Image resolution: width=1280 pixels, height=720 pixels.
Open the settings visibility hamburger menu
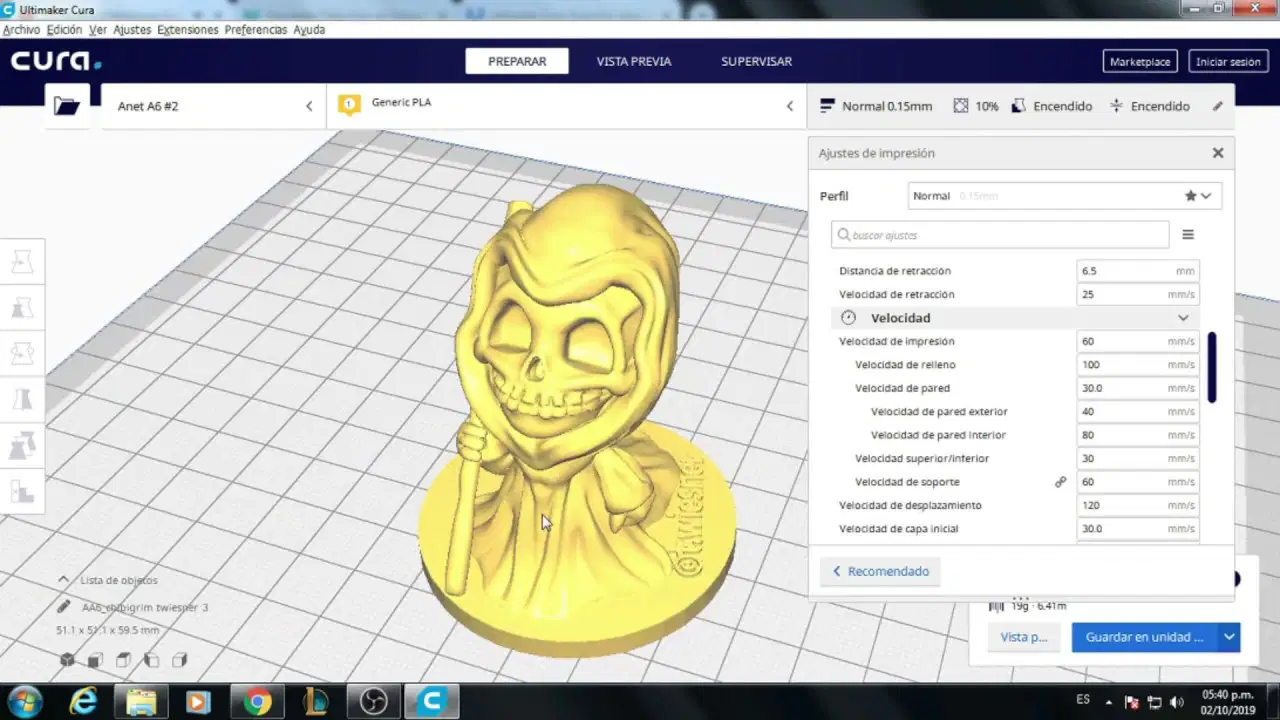pos(1188,235)
